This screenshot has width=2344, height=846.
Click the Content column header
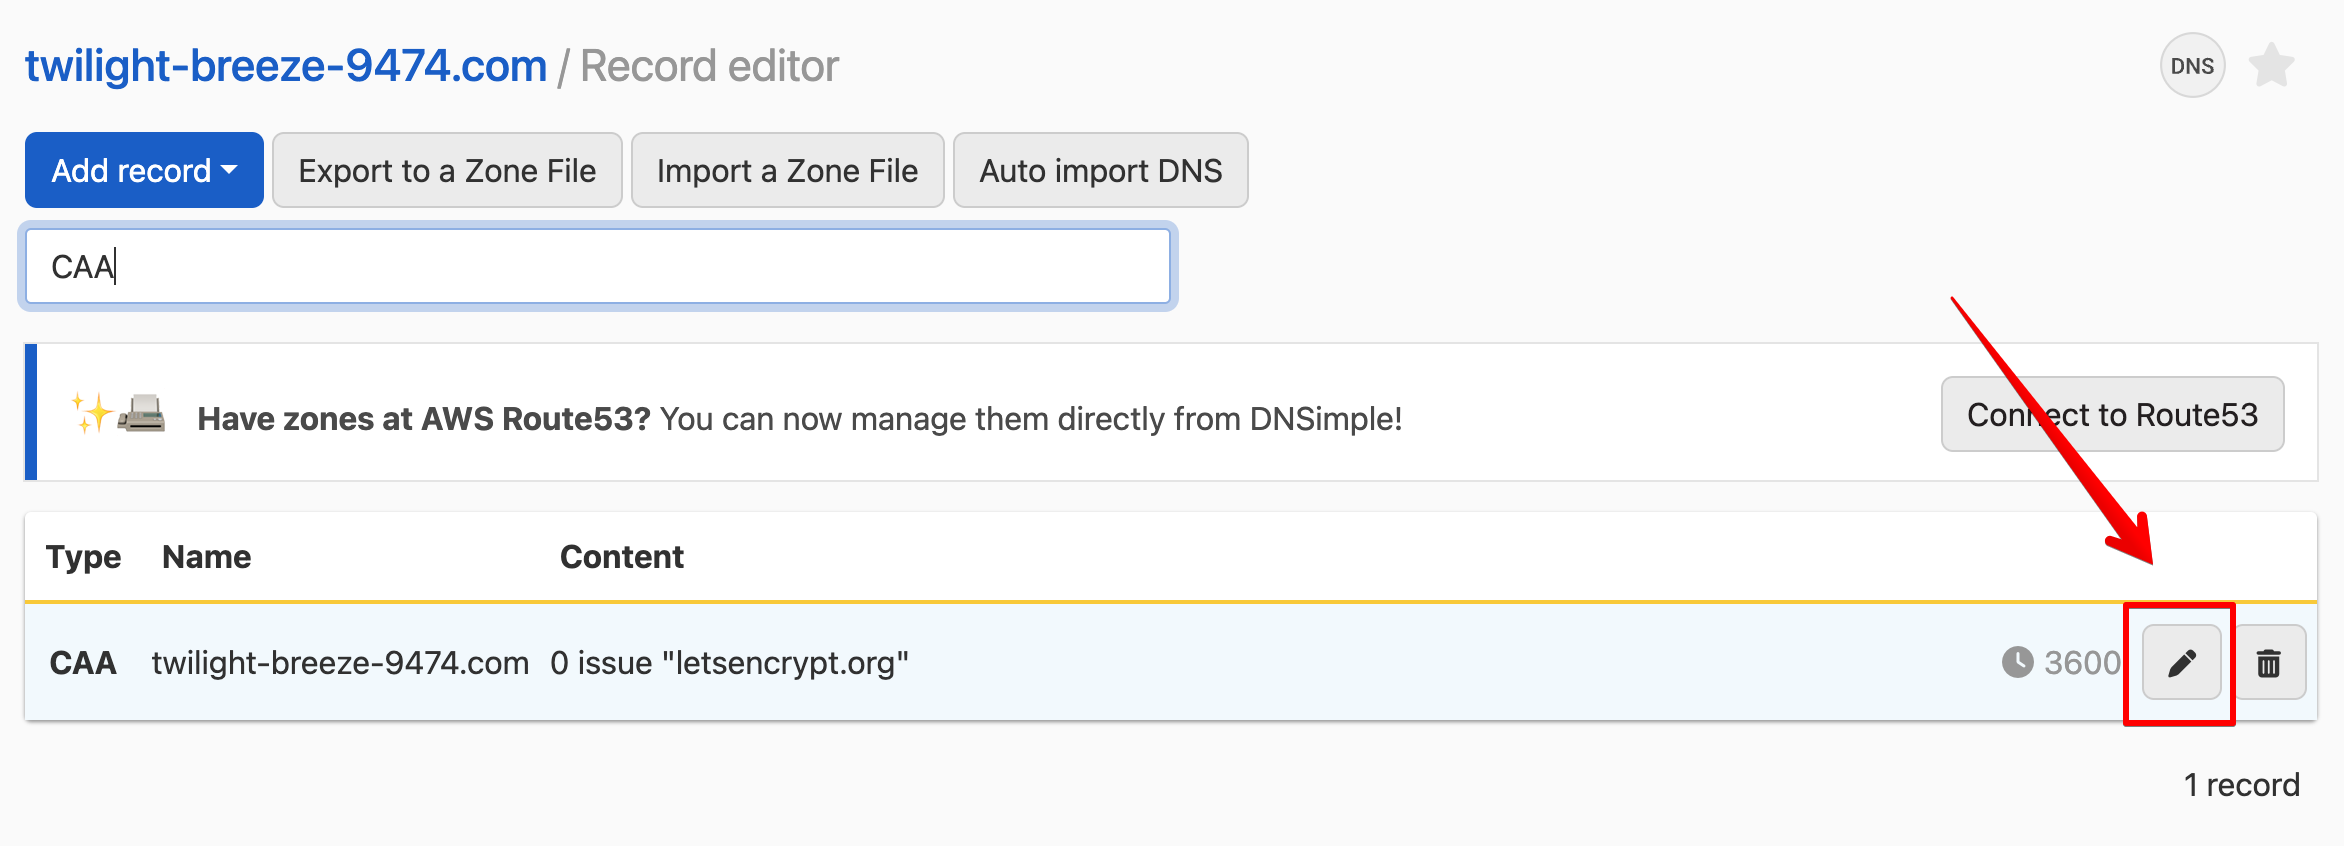(x=622, y=557)
